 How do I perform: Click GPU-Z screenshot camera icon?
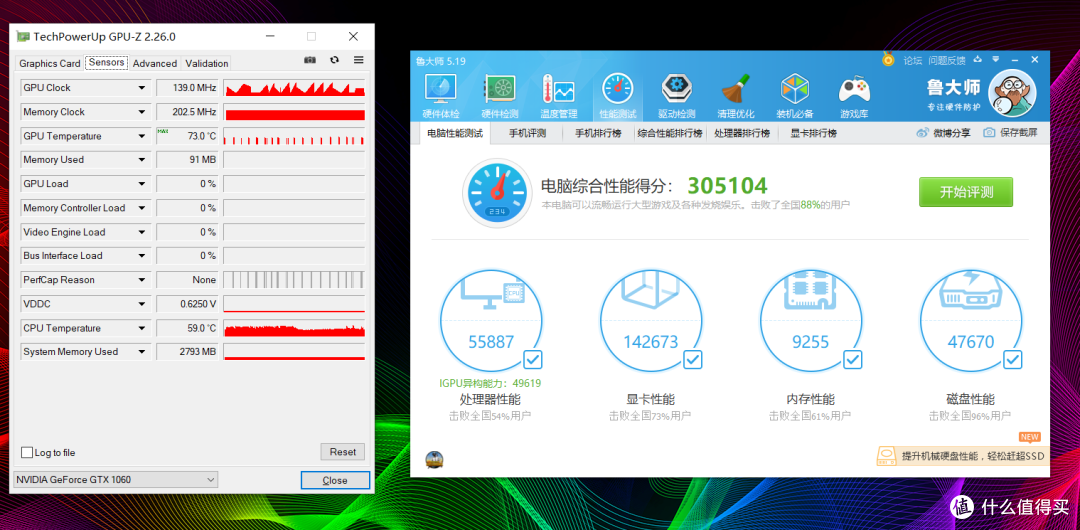tap(310, 60)
